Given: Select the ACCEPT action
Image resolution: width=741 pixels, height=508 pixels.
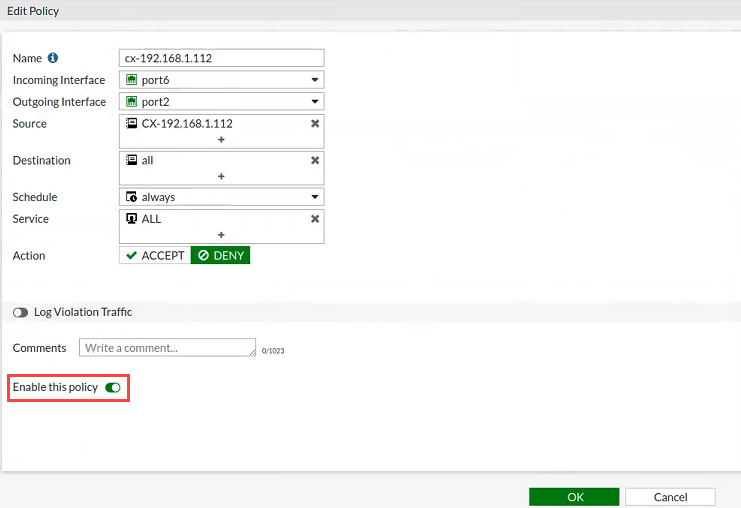Looking at the screenshot, I should (155, 255).
